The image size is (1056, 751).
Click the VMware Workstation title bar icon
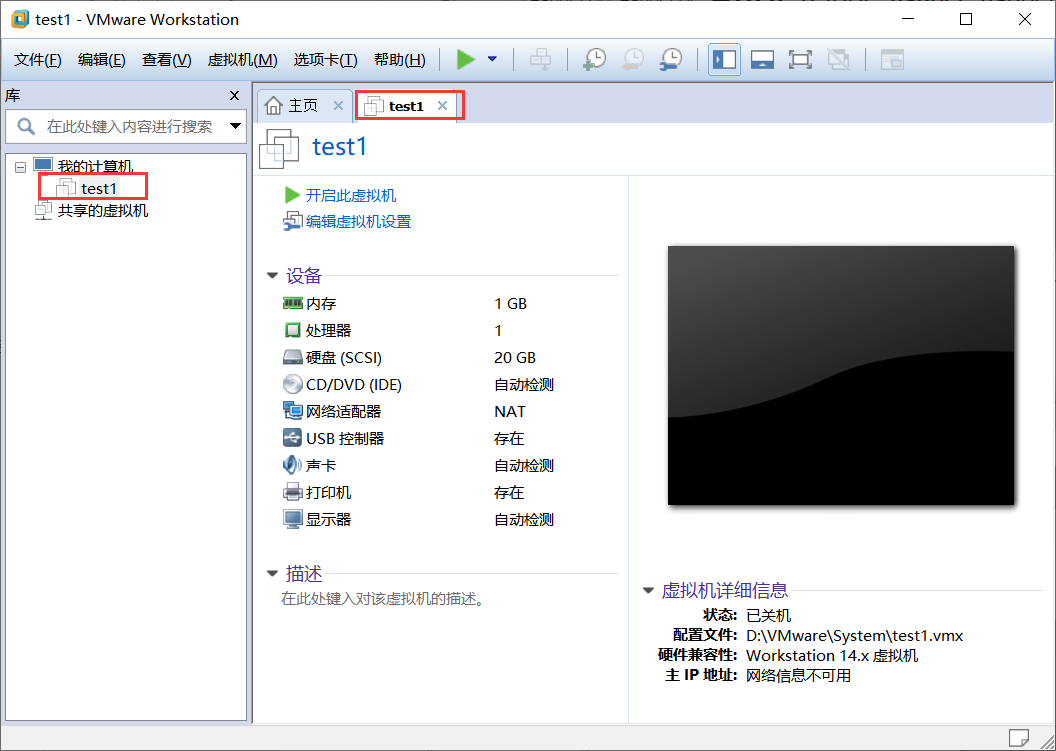20,19
